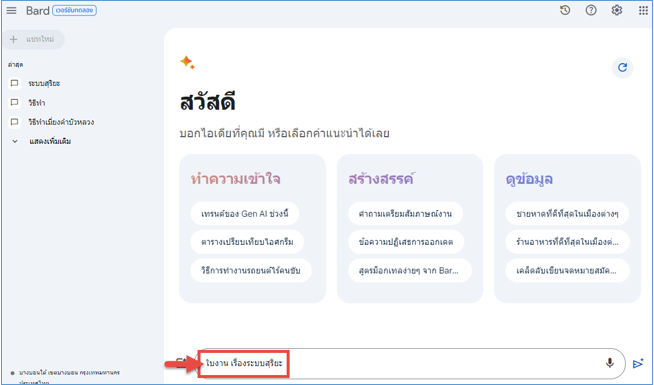This screenshot has height=385, width=654.
Task: Click the ทำความเข้าใจ card heading
Action: coord(236,179)
